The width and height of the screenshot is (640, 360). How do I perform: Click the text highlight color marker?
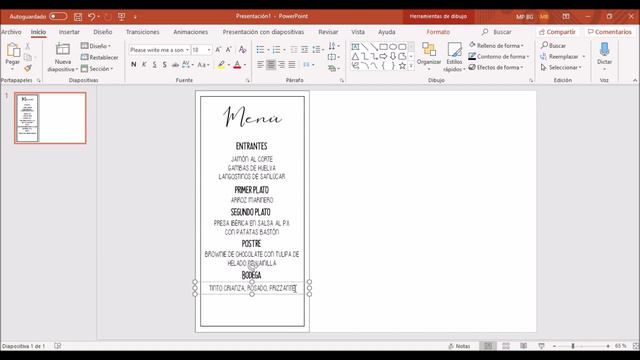(221, 64)
